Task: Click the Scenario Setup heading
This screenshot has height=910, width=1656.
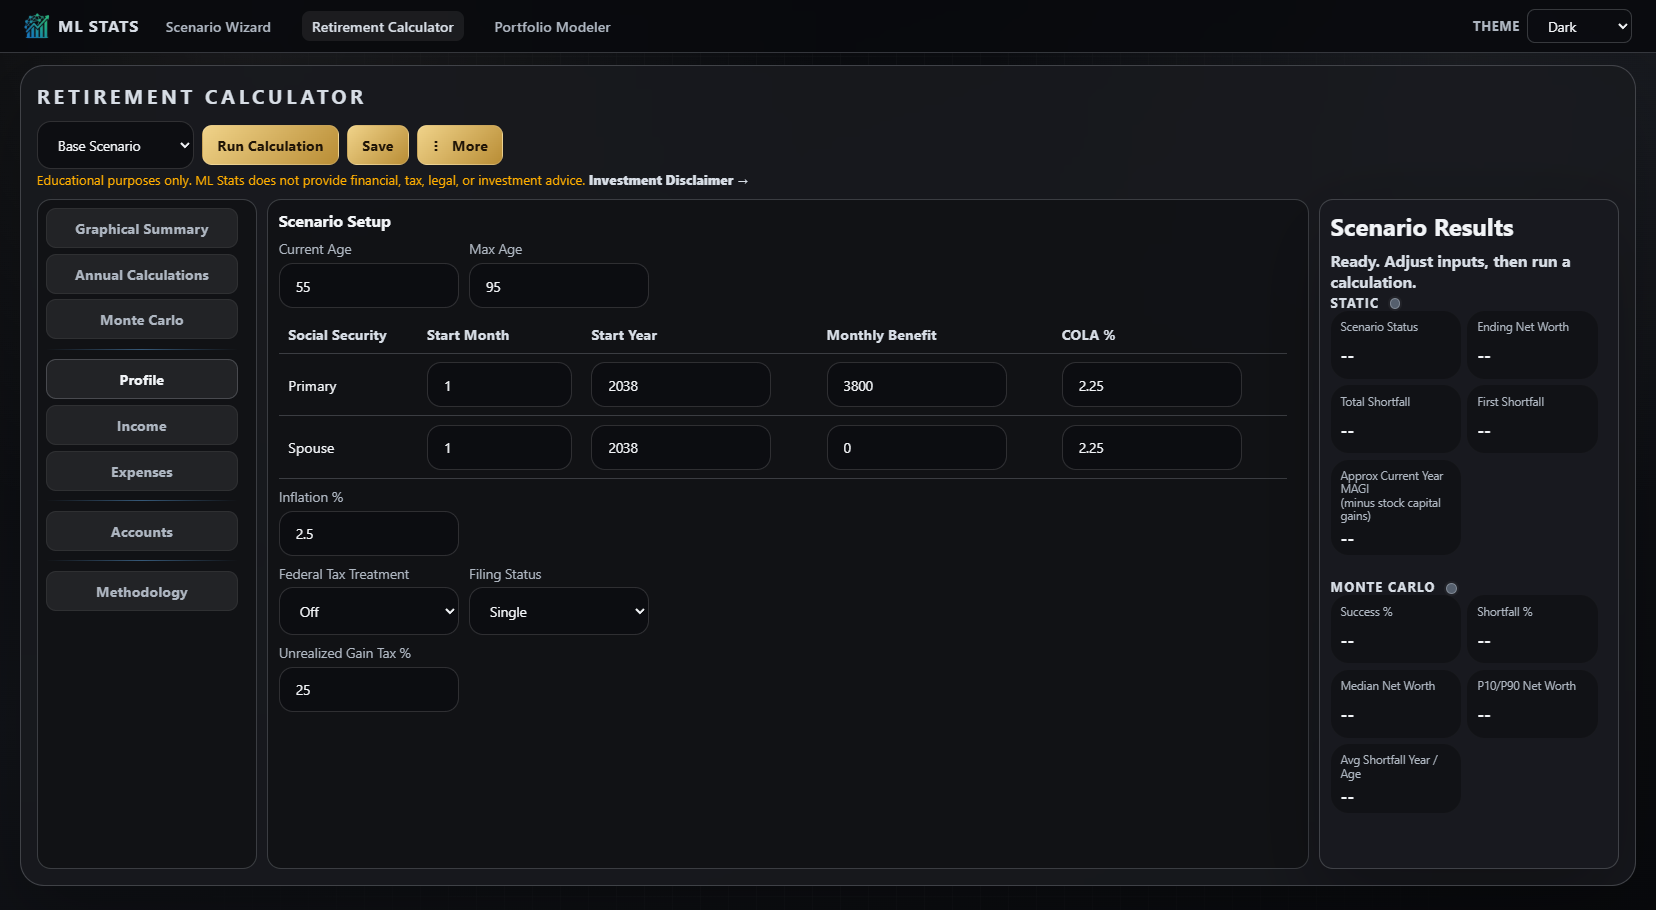Action: tap(334, 222)
